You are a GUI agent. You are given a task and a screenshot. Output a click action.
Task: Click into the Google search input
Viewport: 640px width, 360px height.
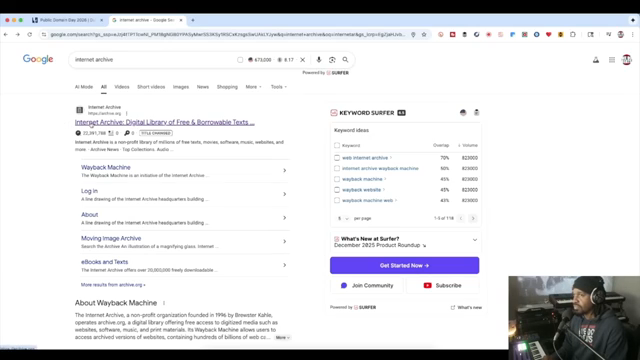pos(153,60)
